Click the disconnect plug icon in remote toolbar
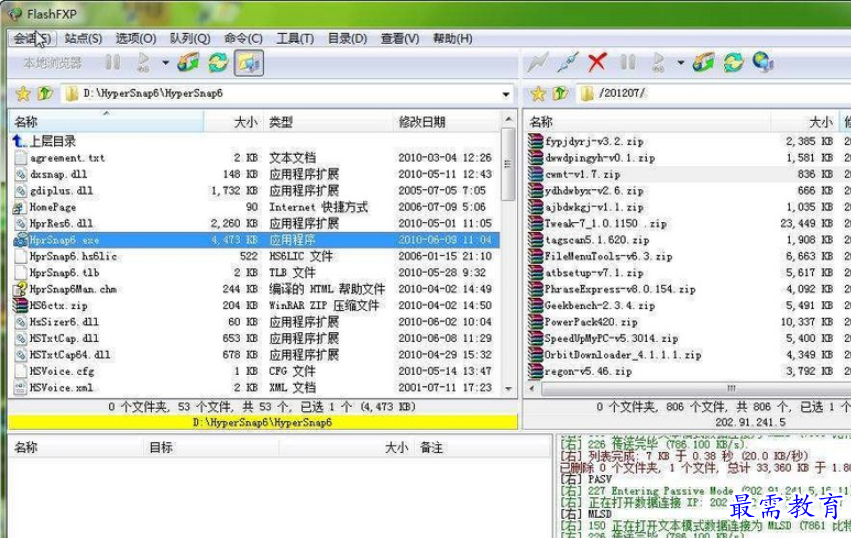 coord(567,62)
